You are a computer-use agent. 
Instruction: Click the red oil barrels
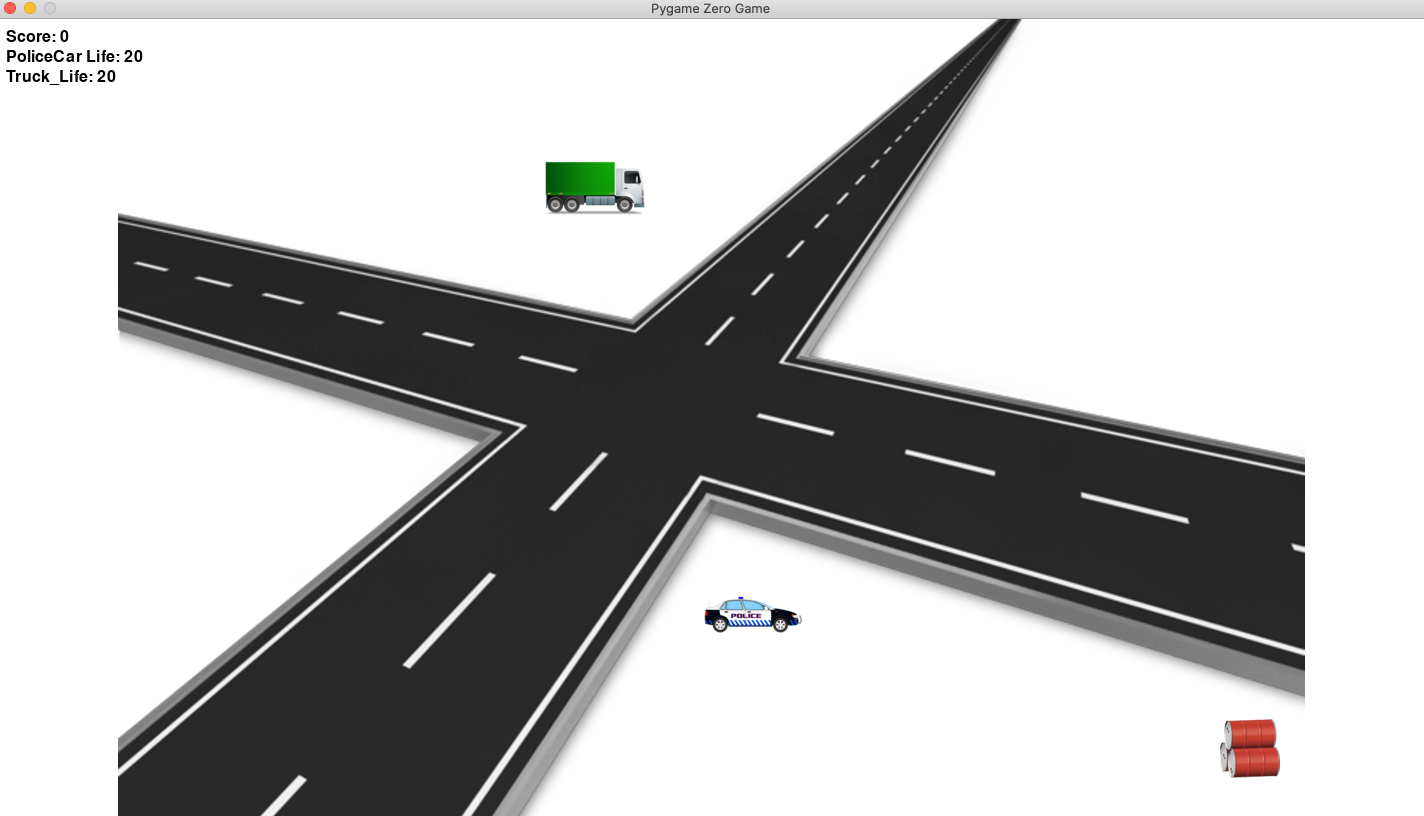pos(1250,748)
